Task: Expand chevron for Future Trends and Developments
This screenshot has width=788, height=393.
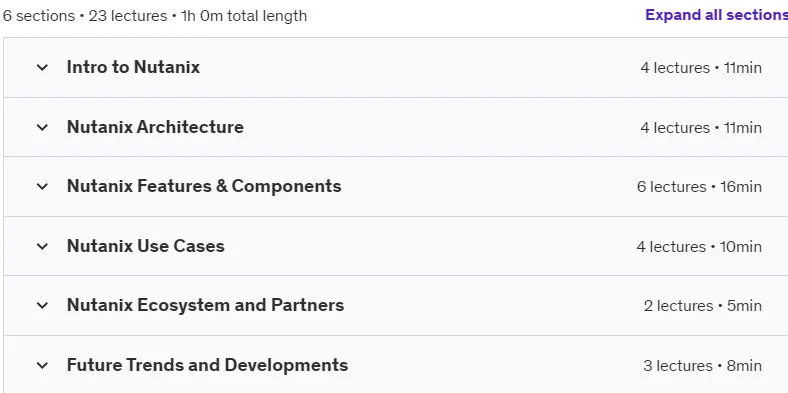Action: click(42, 365)
